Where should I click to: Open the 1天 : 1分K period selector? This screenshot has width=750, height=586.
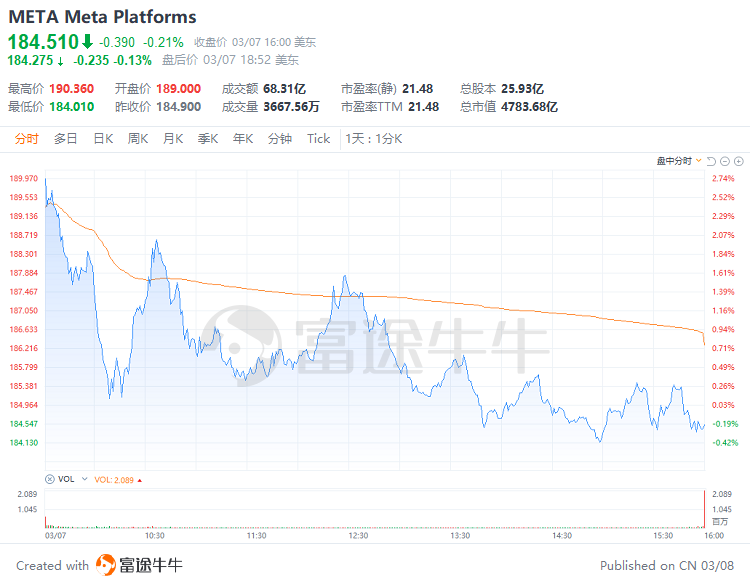click(x=374, y=139)
